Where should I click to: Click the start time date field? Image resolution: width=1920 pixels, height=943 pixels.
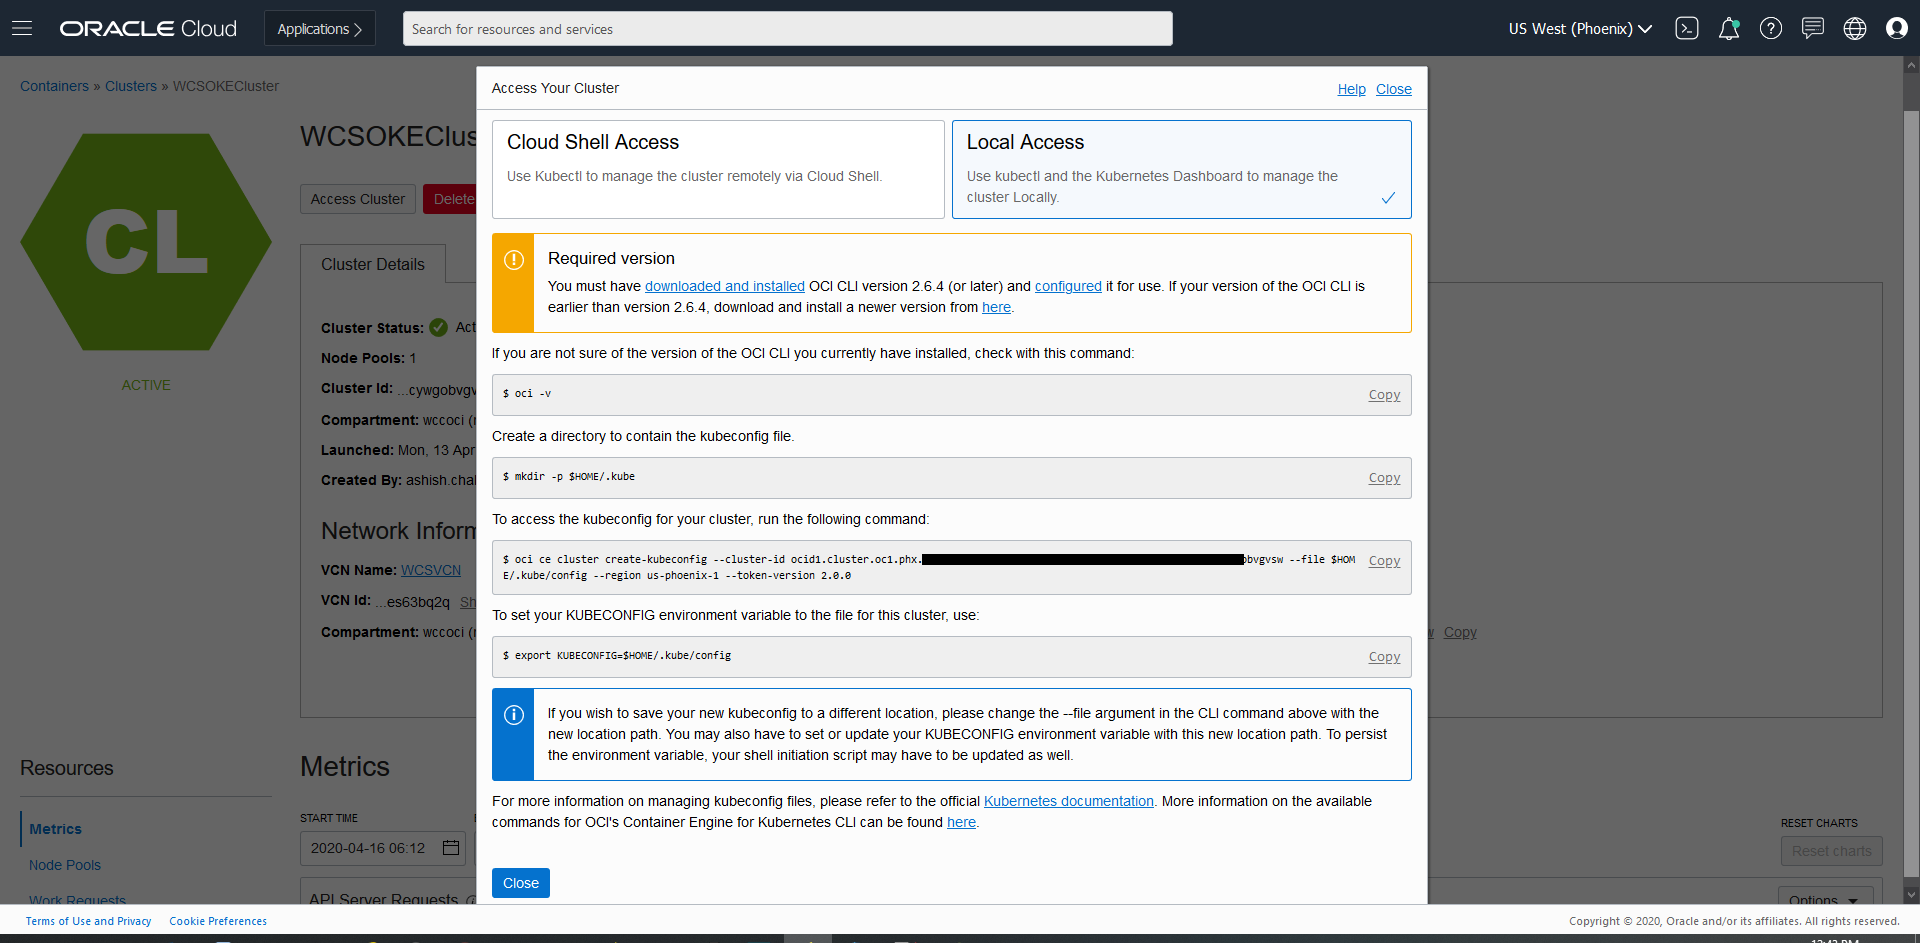coord(382,848)
